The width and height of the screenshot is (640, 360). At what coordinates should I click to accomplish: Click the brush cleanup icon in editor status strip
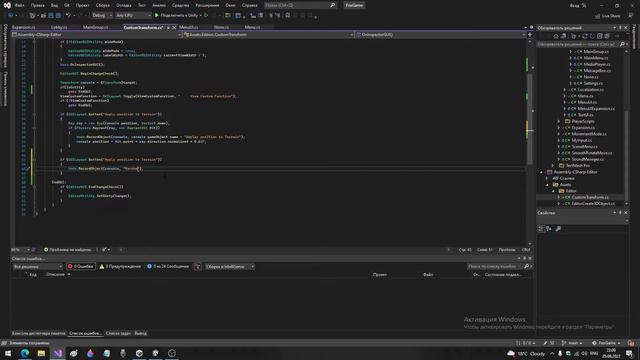click(x=104, y=249)
